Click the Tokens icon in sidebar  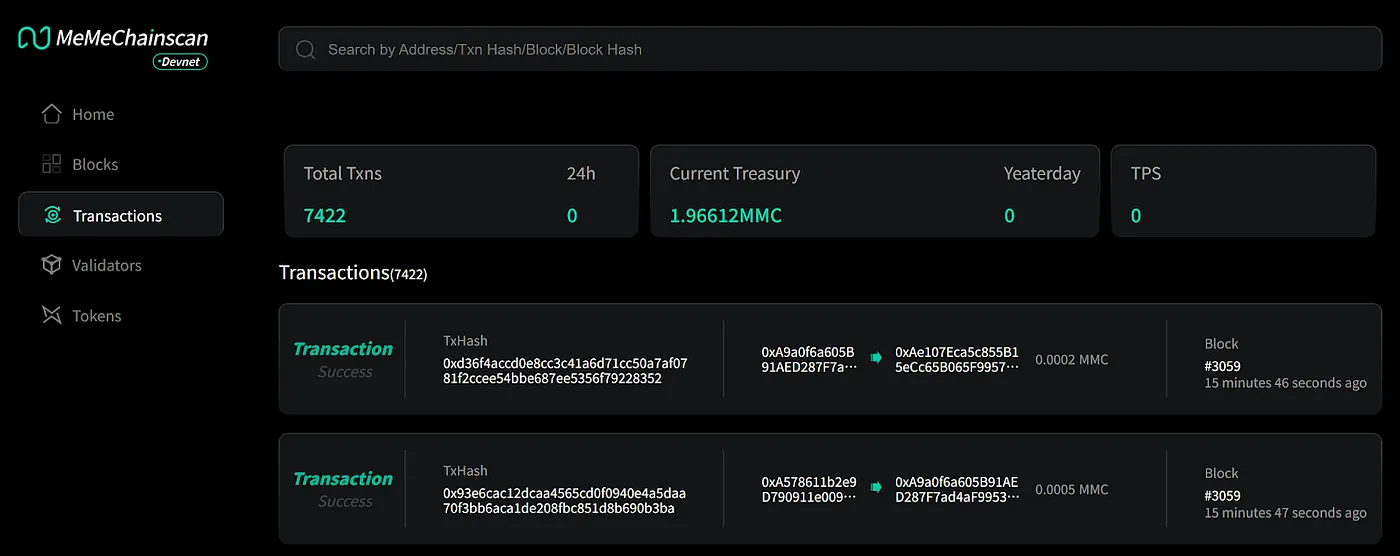tap(51, 315)
